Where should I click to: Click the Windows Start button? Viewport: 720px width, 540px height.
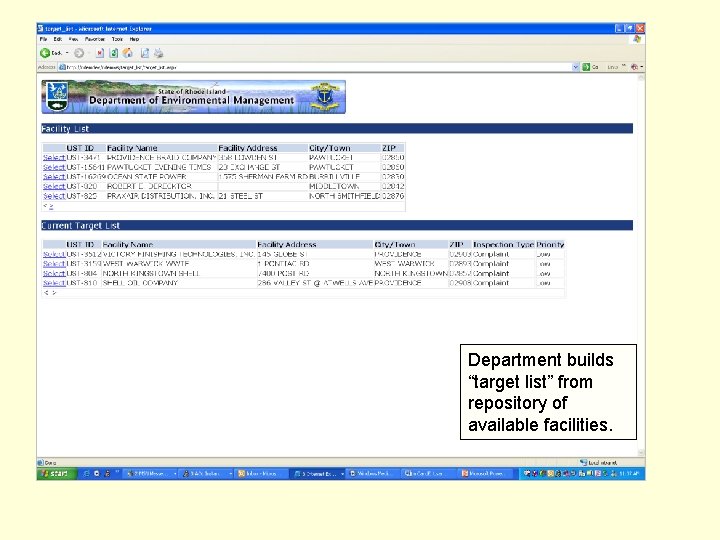56,473
